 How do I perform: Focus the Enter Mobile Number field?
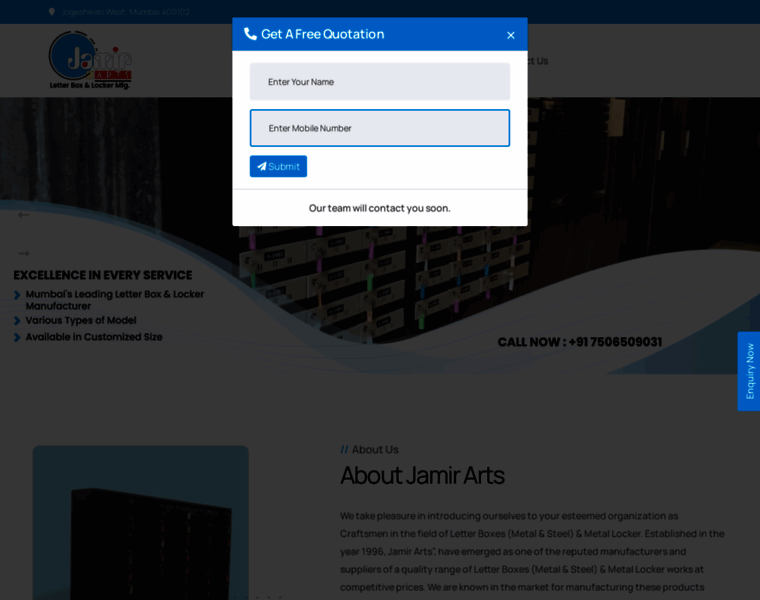click(x=380, y=128)
